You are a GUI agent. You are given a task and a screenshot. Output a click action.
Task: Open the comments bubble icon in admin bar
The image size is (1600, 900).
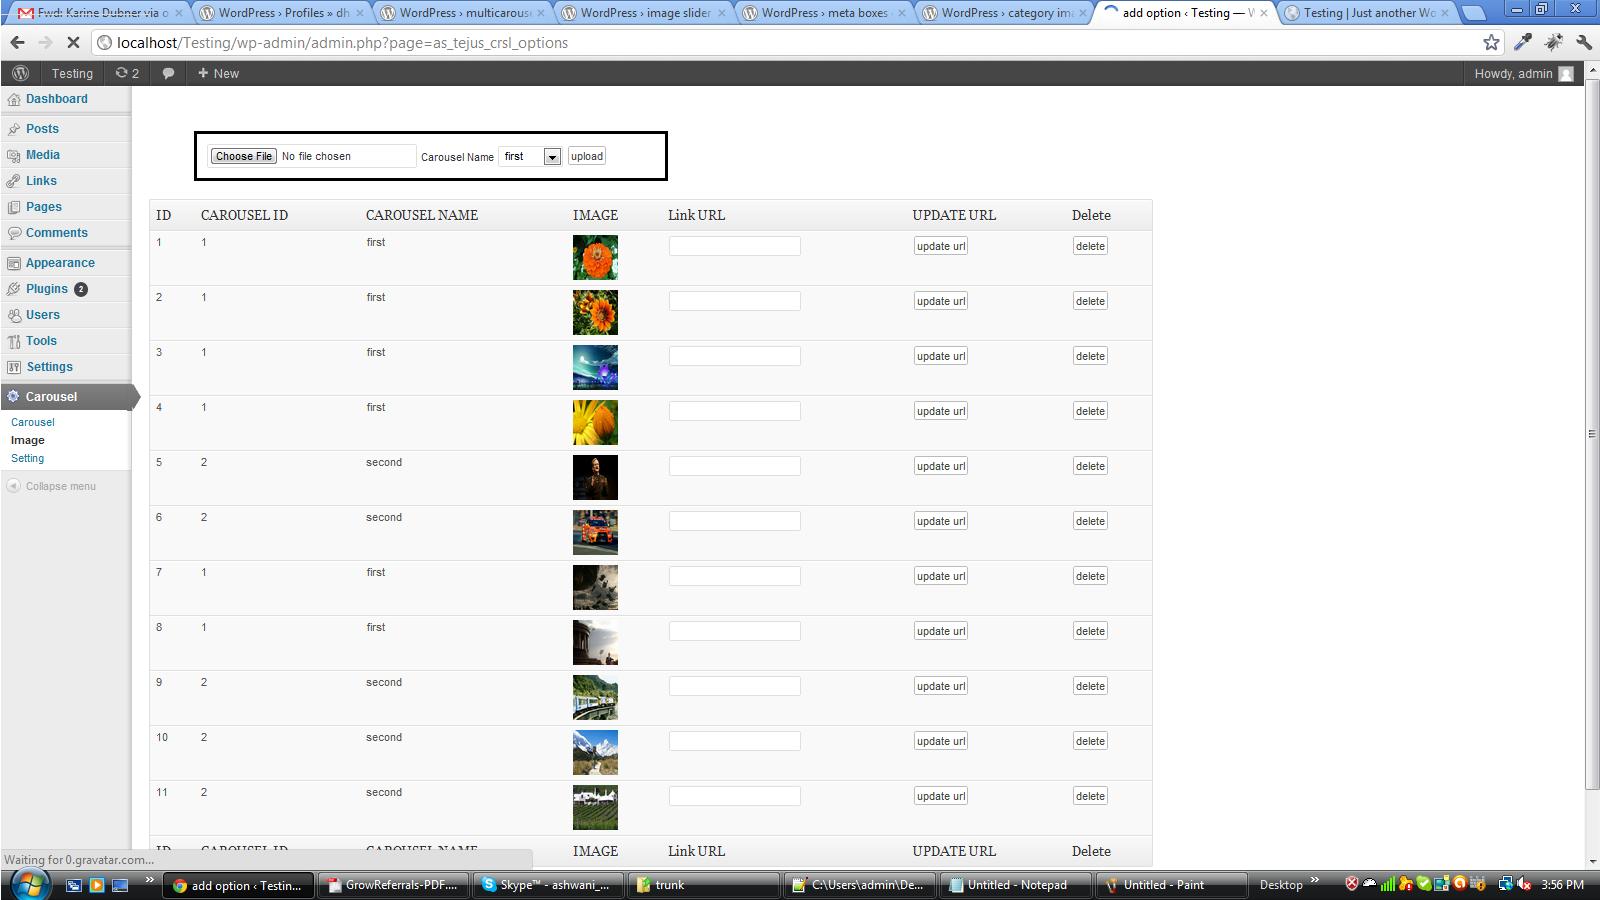(168, 73)
